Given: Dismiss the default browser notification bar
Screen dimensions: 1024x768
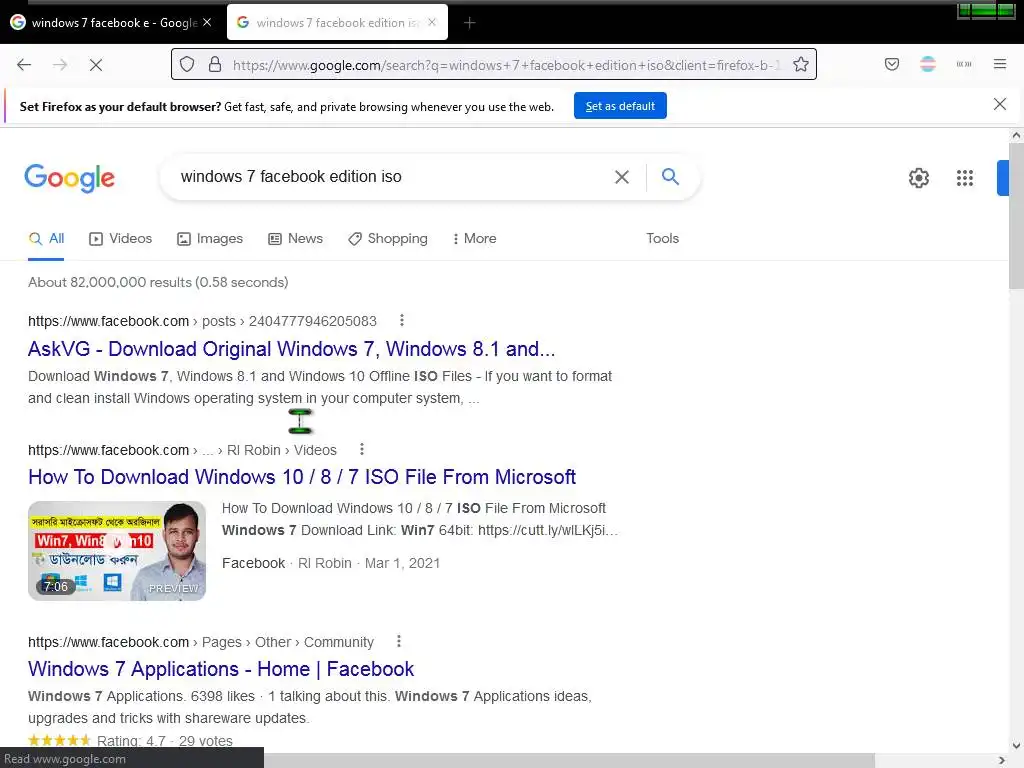Looking at the screenshot, I should 1000,104.
